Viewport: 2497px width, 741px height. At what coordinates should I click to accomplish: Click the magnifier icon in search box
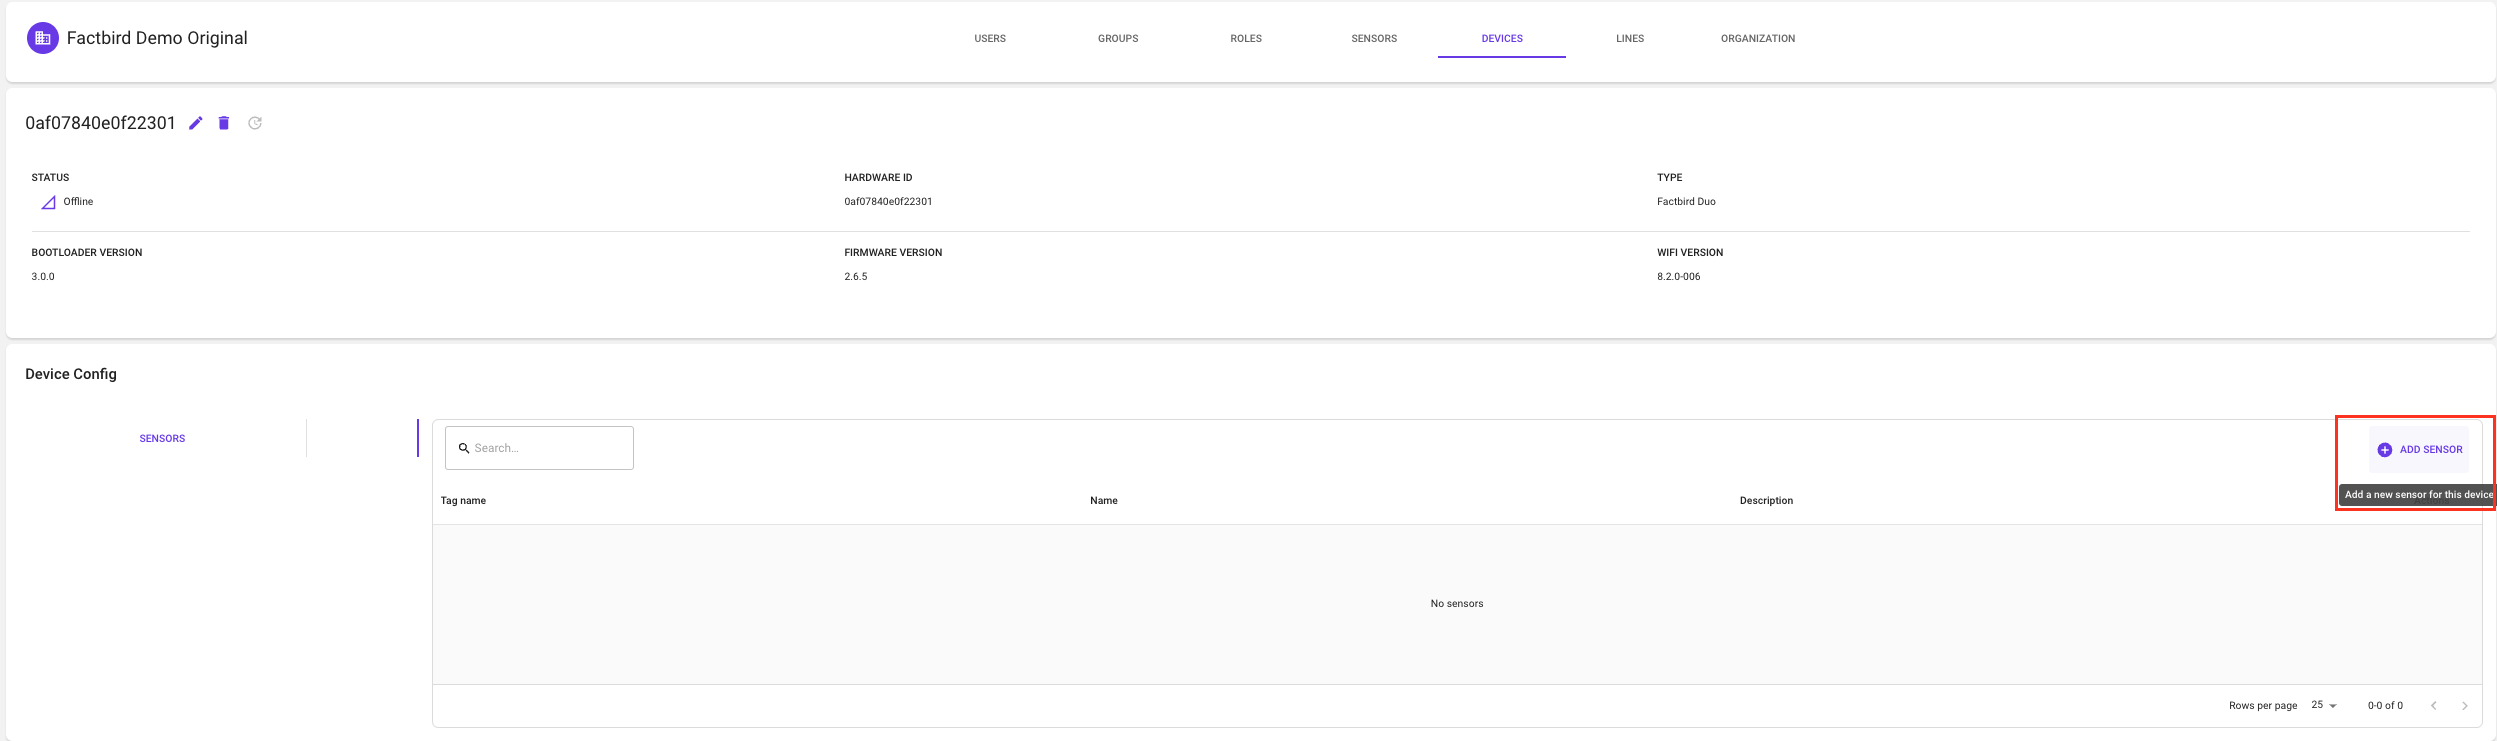[464, 448]
